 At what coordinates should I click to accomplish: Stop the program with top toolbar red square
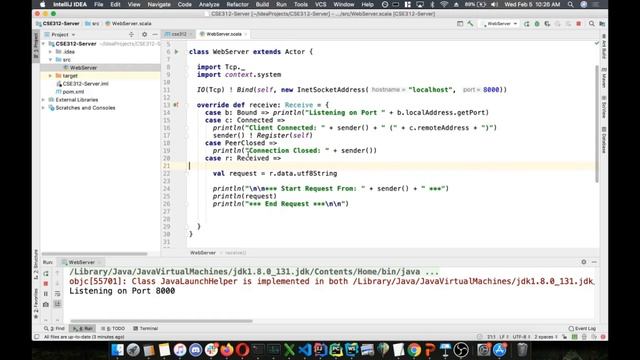pos(579,24)
